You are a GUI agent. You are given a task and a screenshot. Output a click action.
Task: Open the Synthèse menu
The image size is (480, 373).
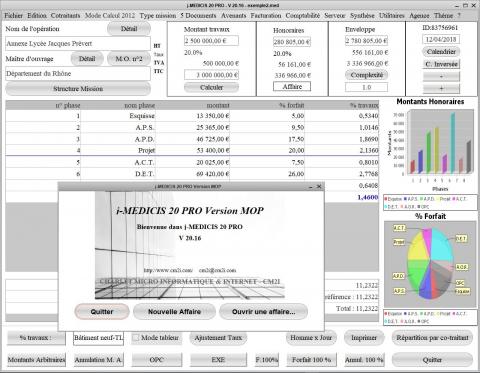click(362, 16)
